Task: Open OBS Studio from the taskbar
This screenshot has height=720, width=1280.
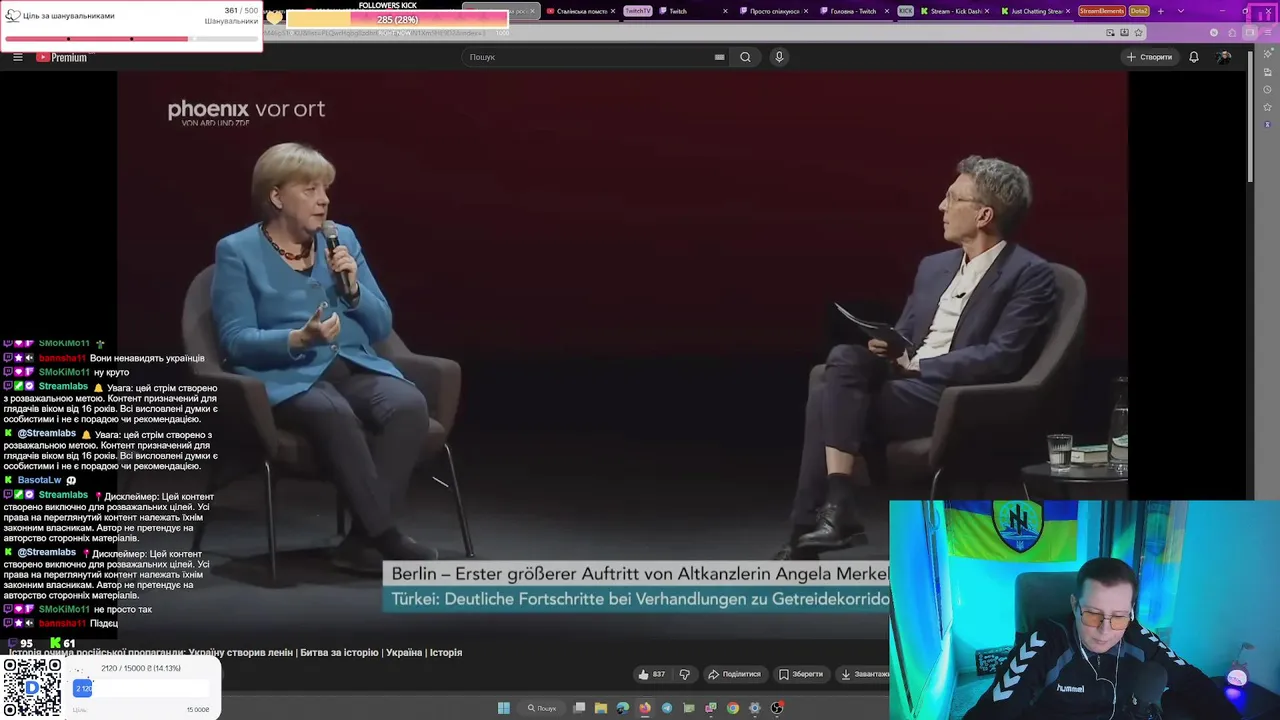Action: click(x=777, y=708)
